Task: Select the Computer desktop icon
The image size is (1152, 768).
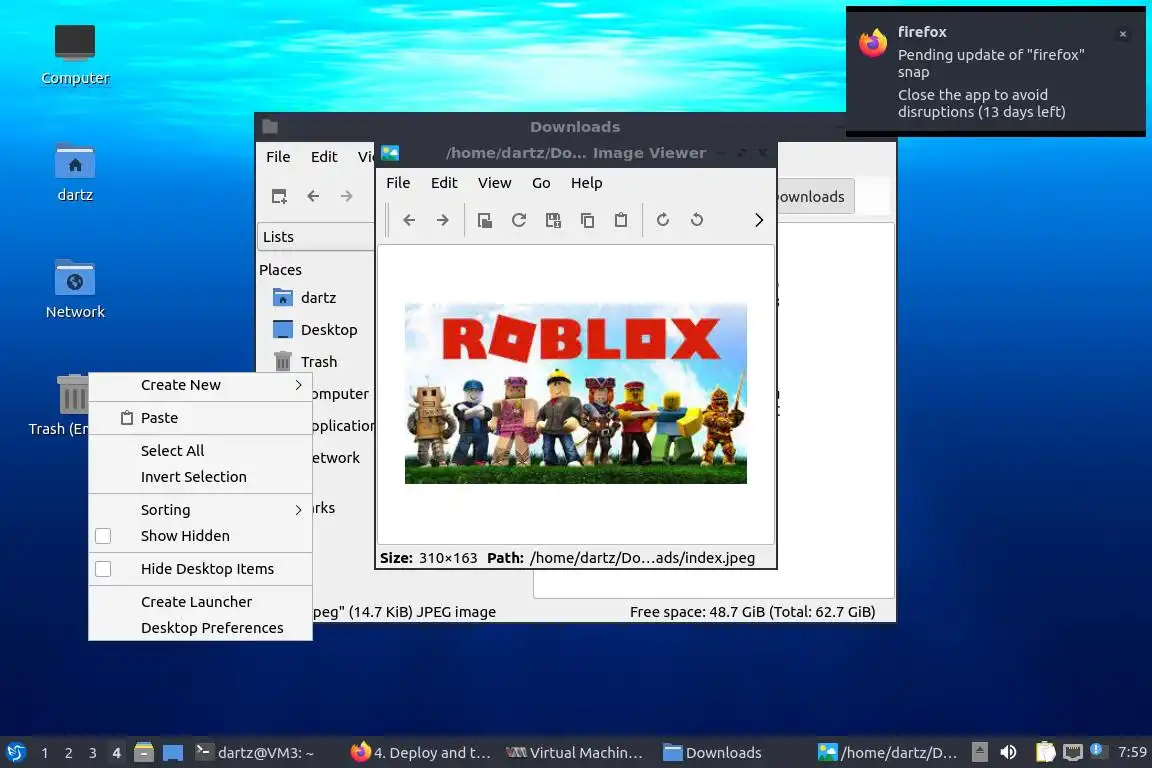Action: (75, 54)
